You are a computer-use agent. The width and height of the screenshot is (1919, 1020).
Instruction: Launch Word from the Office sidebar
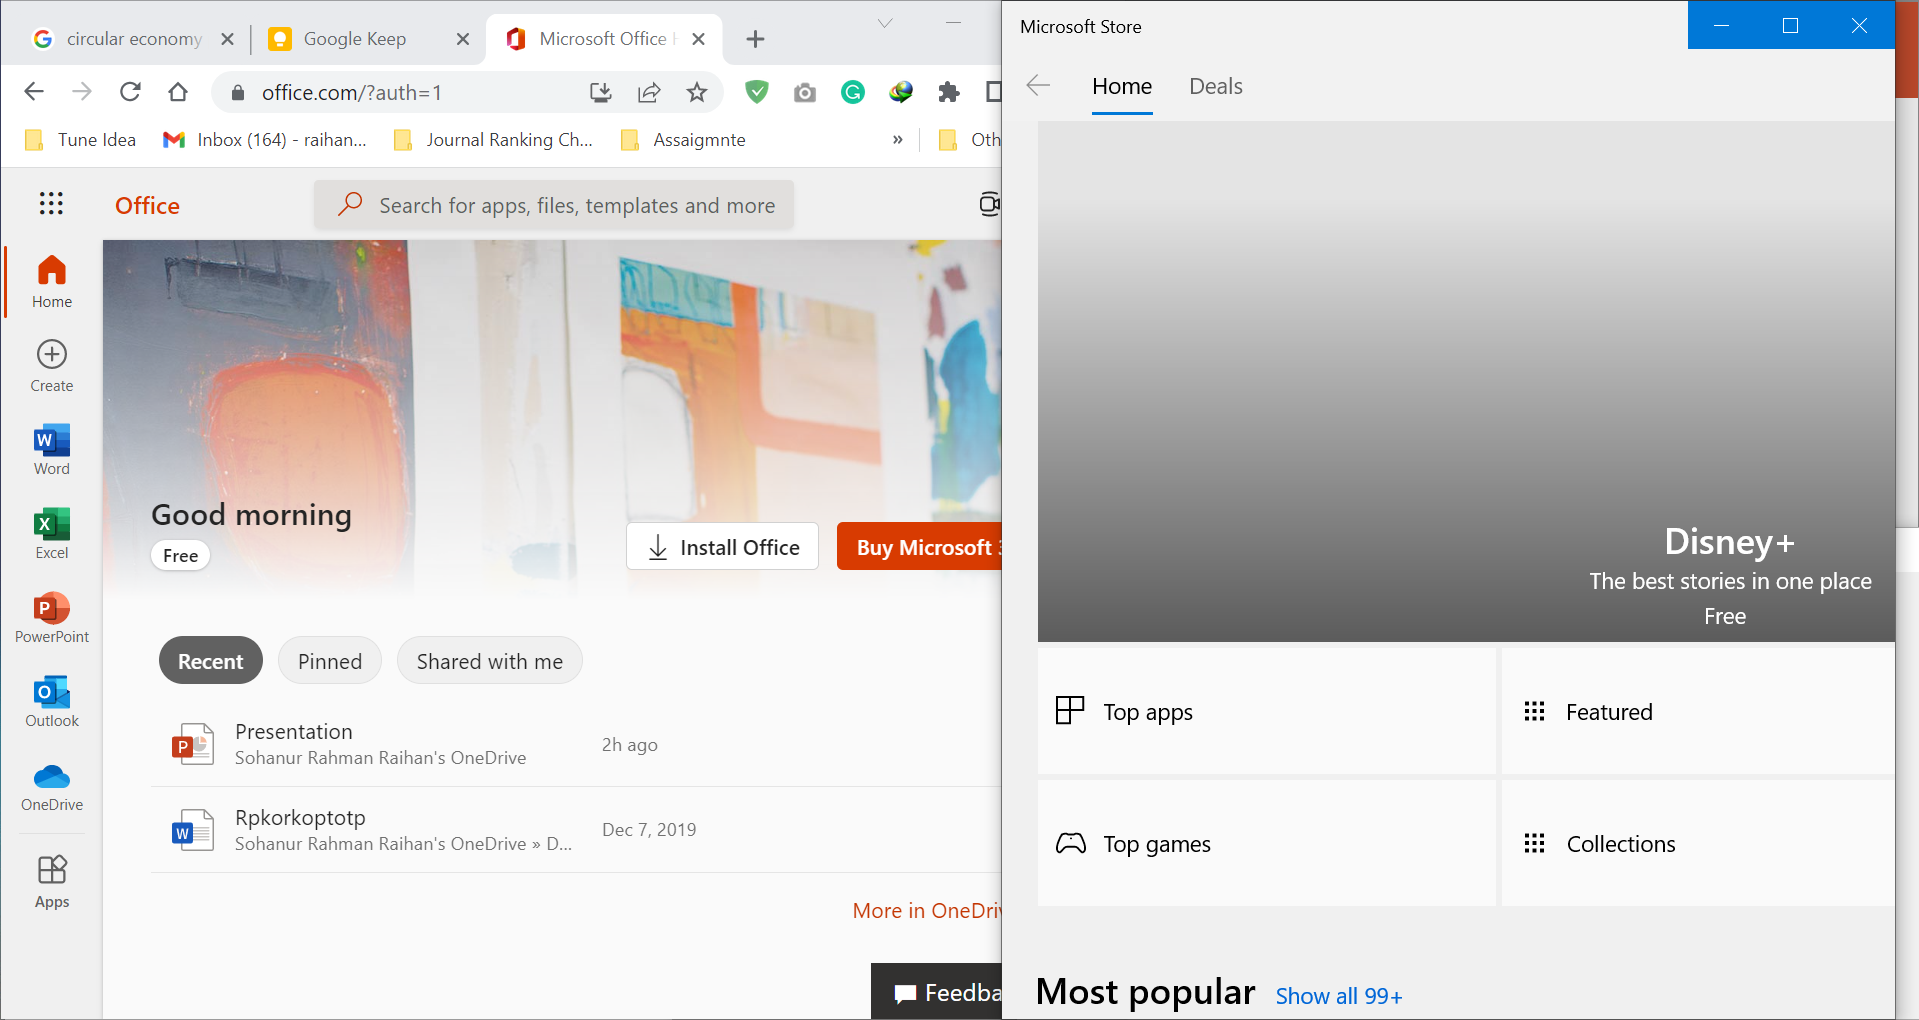52,449
